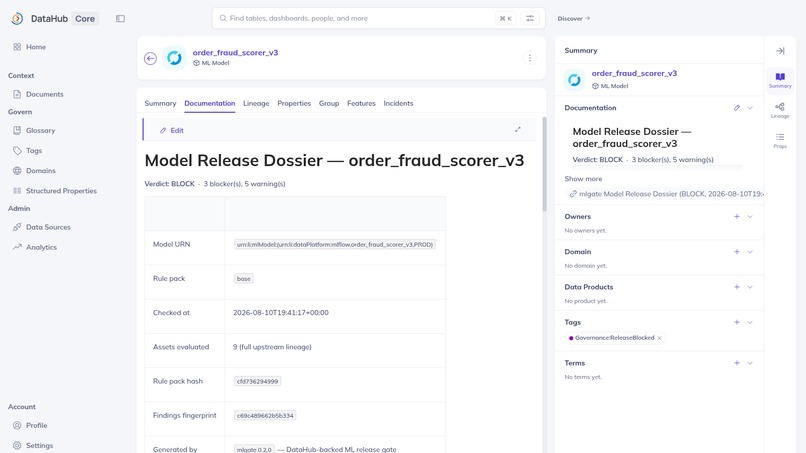Click the Discover link
The image size is (806, 453).
coord(574,19)
